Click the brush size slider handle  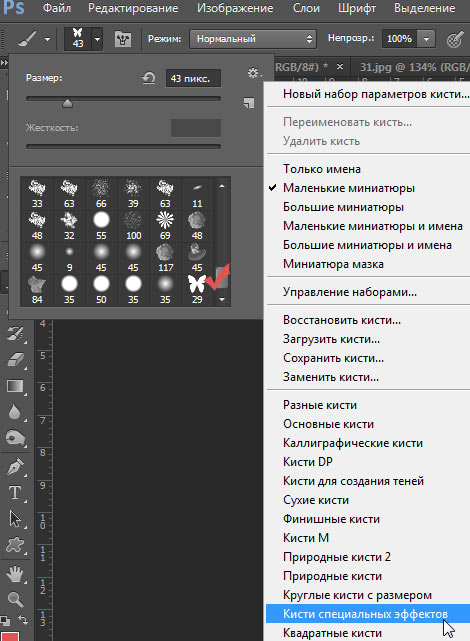[67, 103]
